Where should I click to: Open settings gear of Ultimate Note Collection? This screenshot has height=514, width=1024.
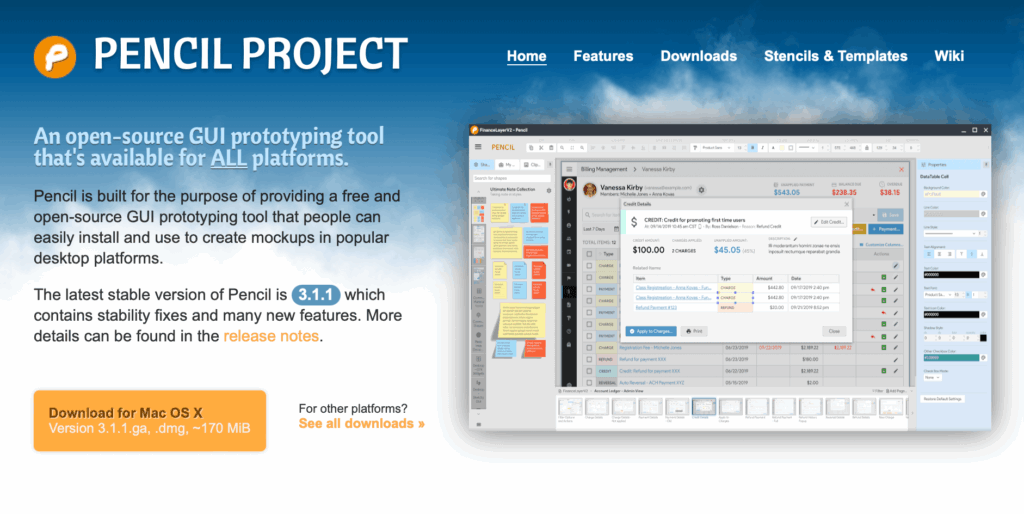(549, 191)
